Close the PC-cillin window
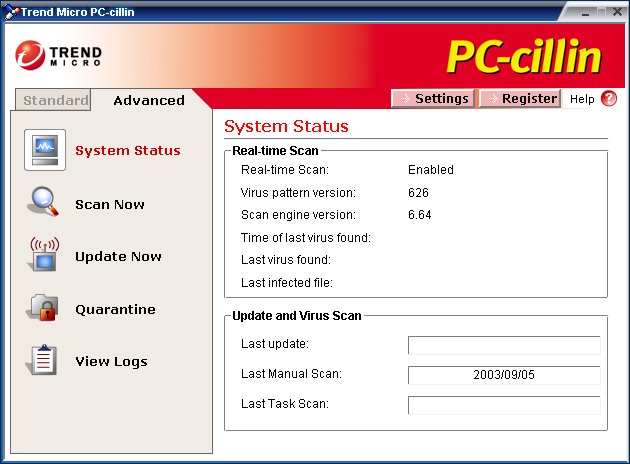The height and width of the screenshot is (464, 630). click(618, 12)
